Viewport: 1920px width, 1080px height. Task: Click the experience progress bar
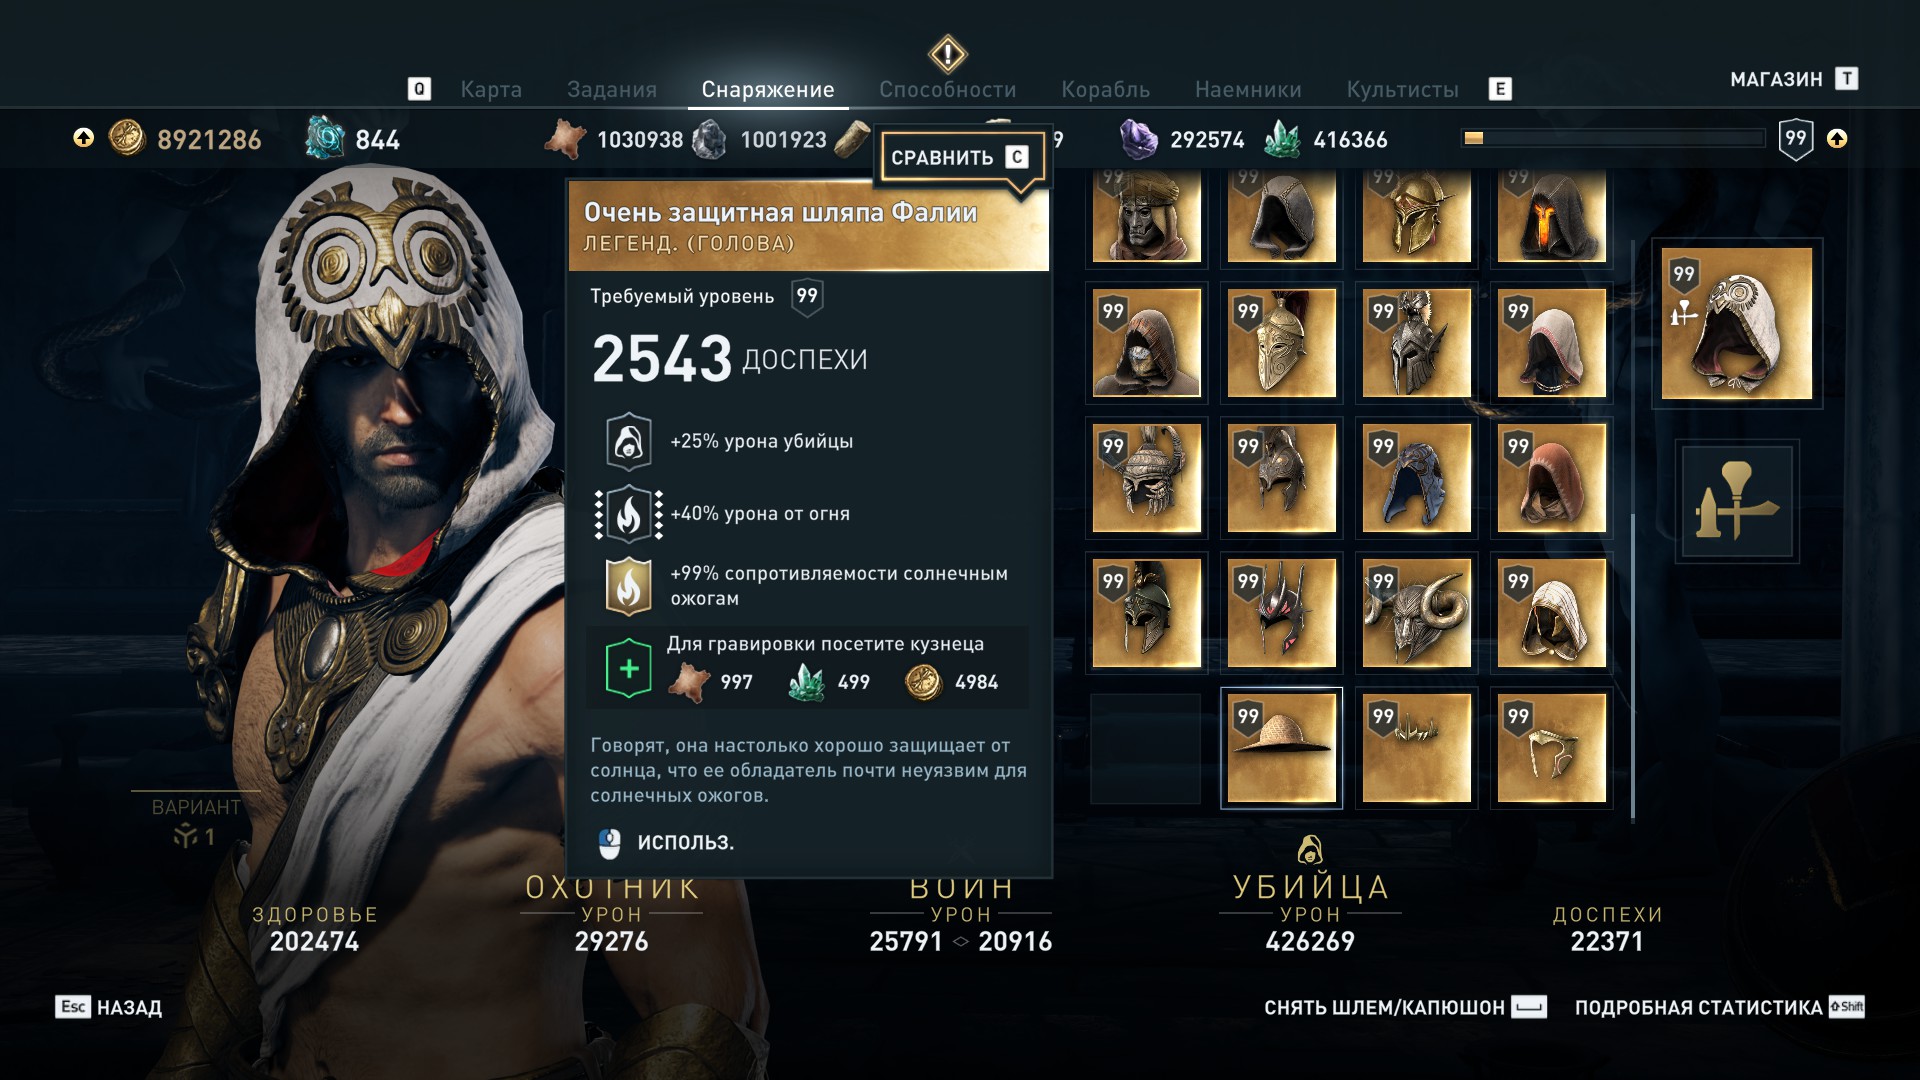[1613, 138]
